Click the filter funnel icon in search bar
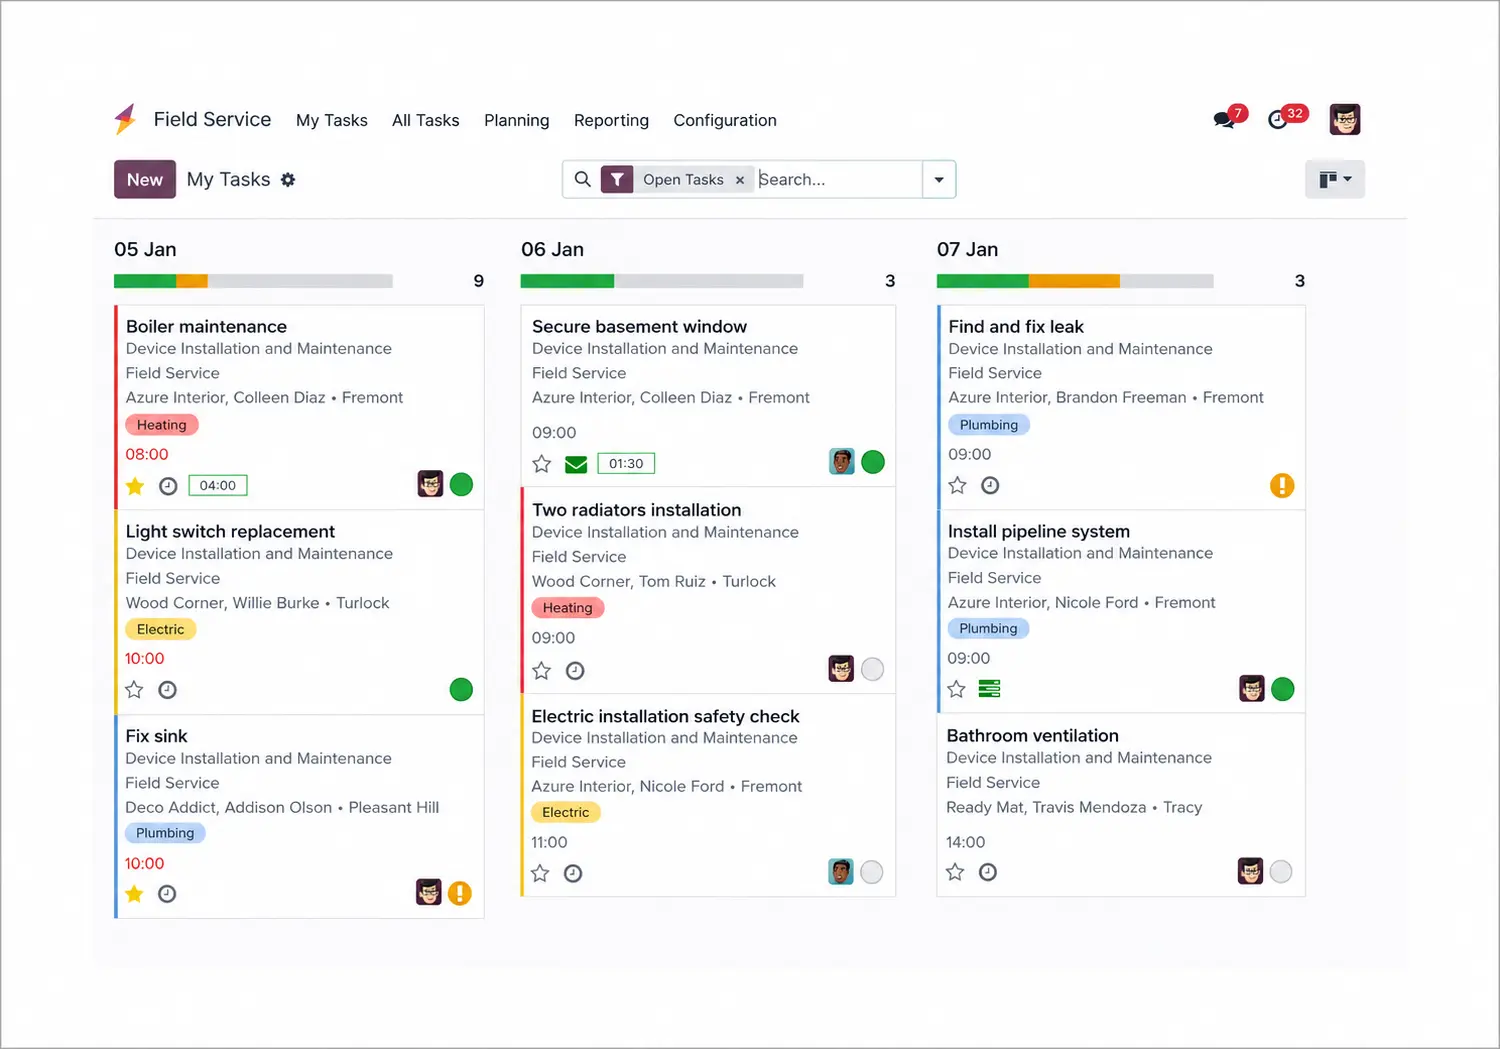The width and height of the screenshot is (1500, 1049). [x=617, y=180]
